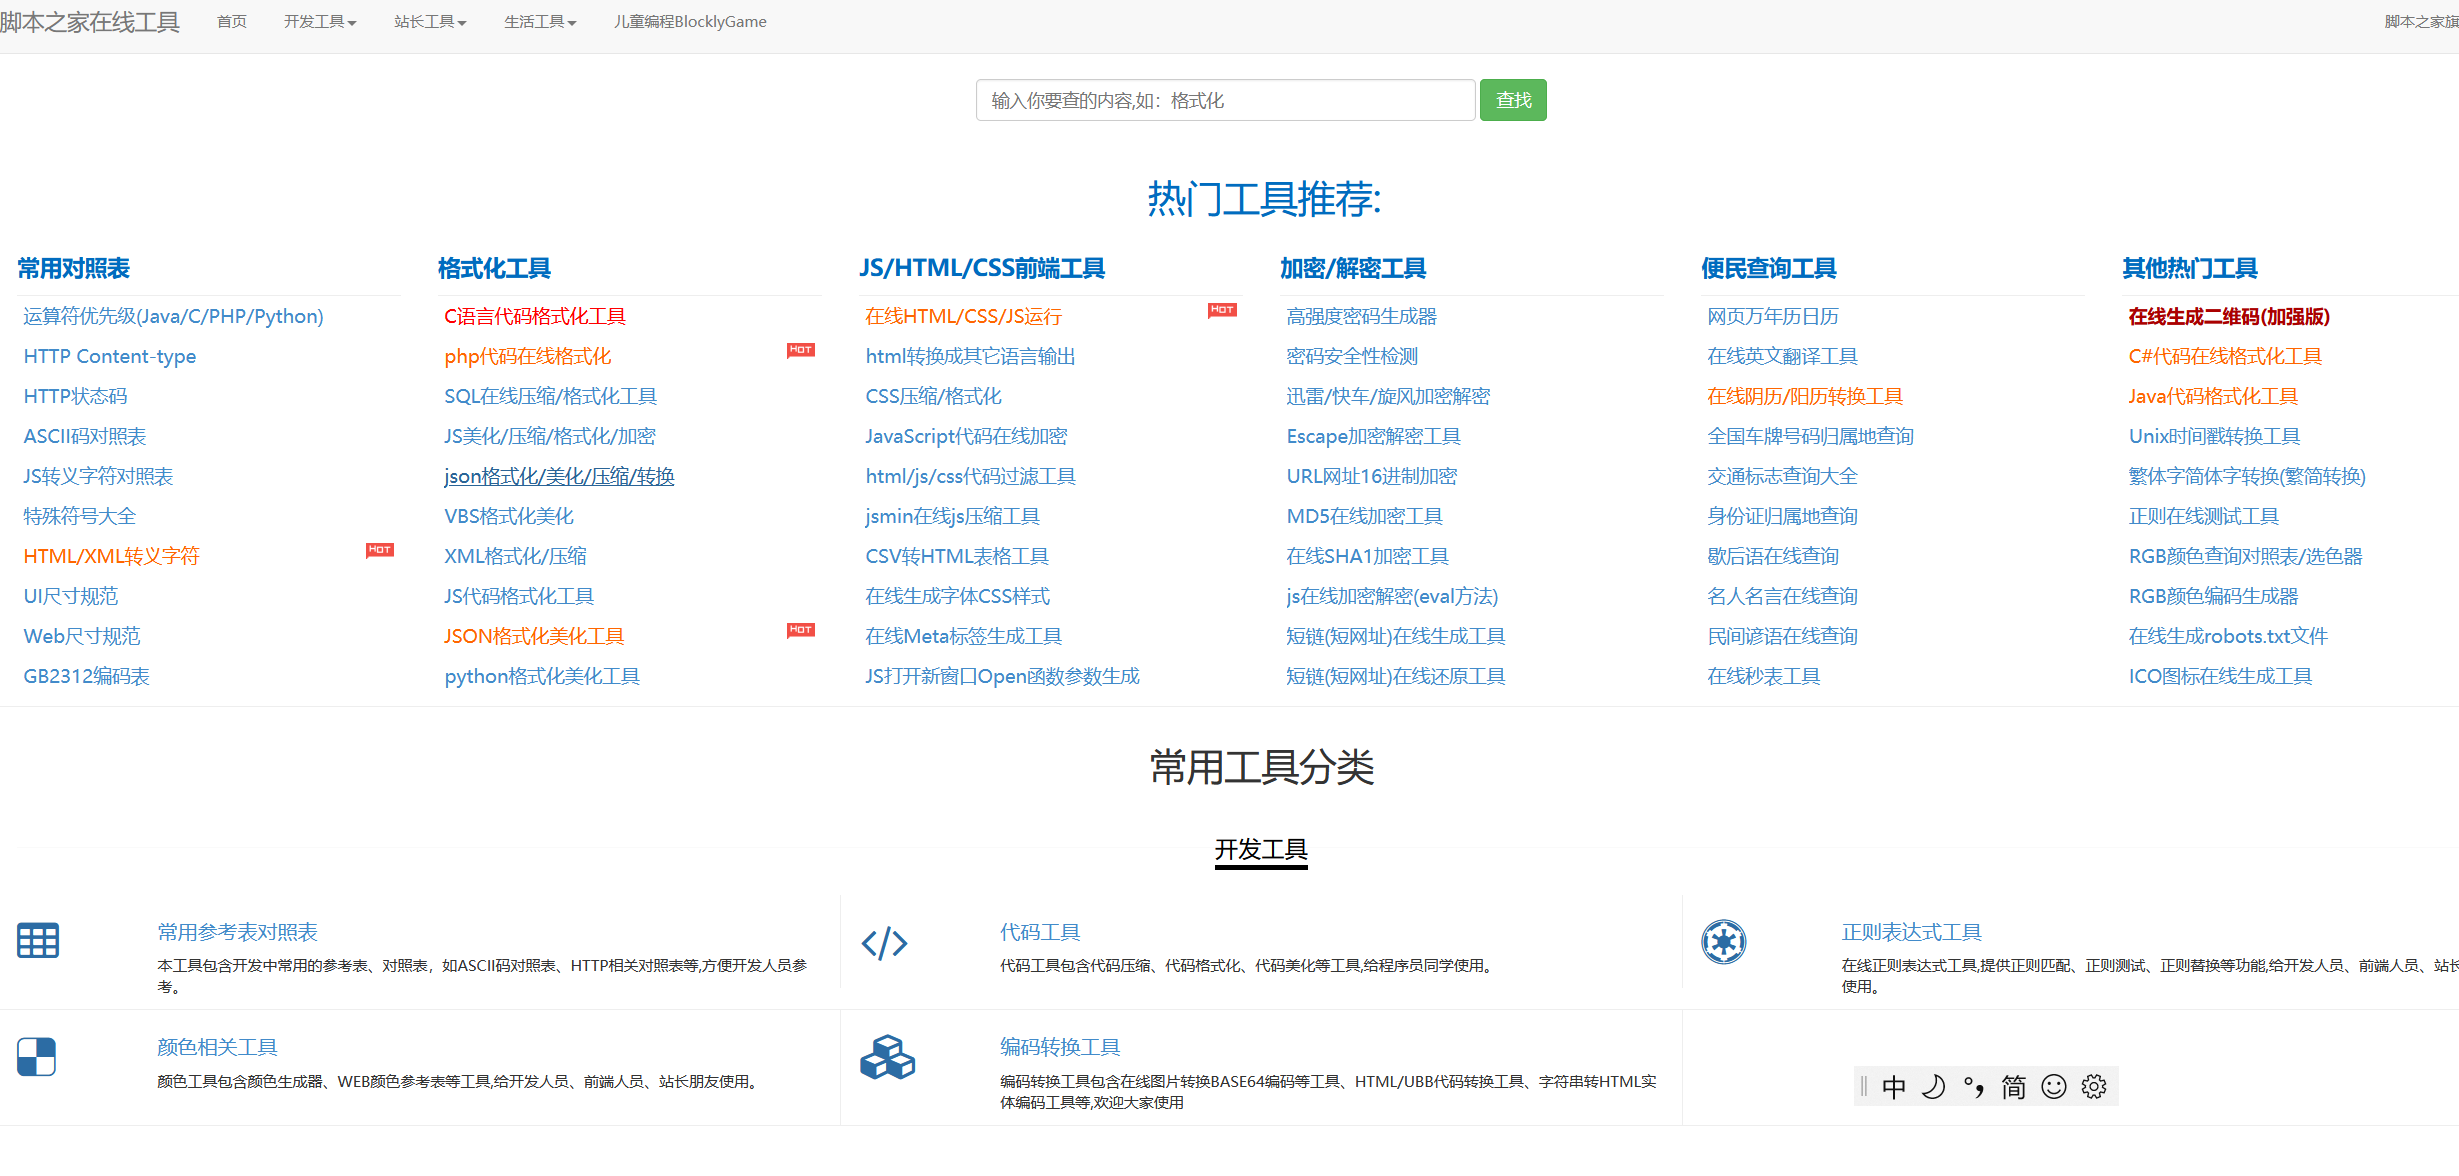Open IME emoji smiley panel
Viewport: 2459px width, 1176px height.
[2053, 1087]
